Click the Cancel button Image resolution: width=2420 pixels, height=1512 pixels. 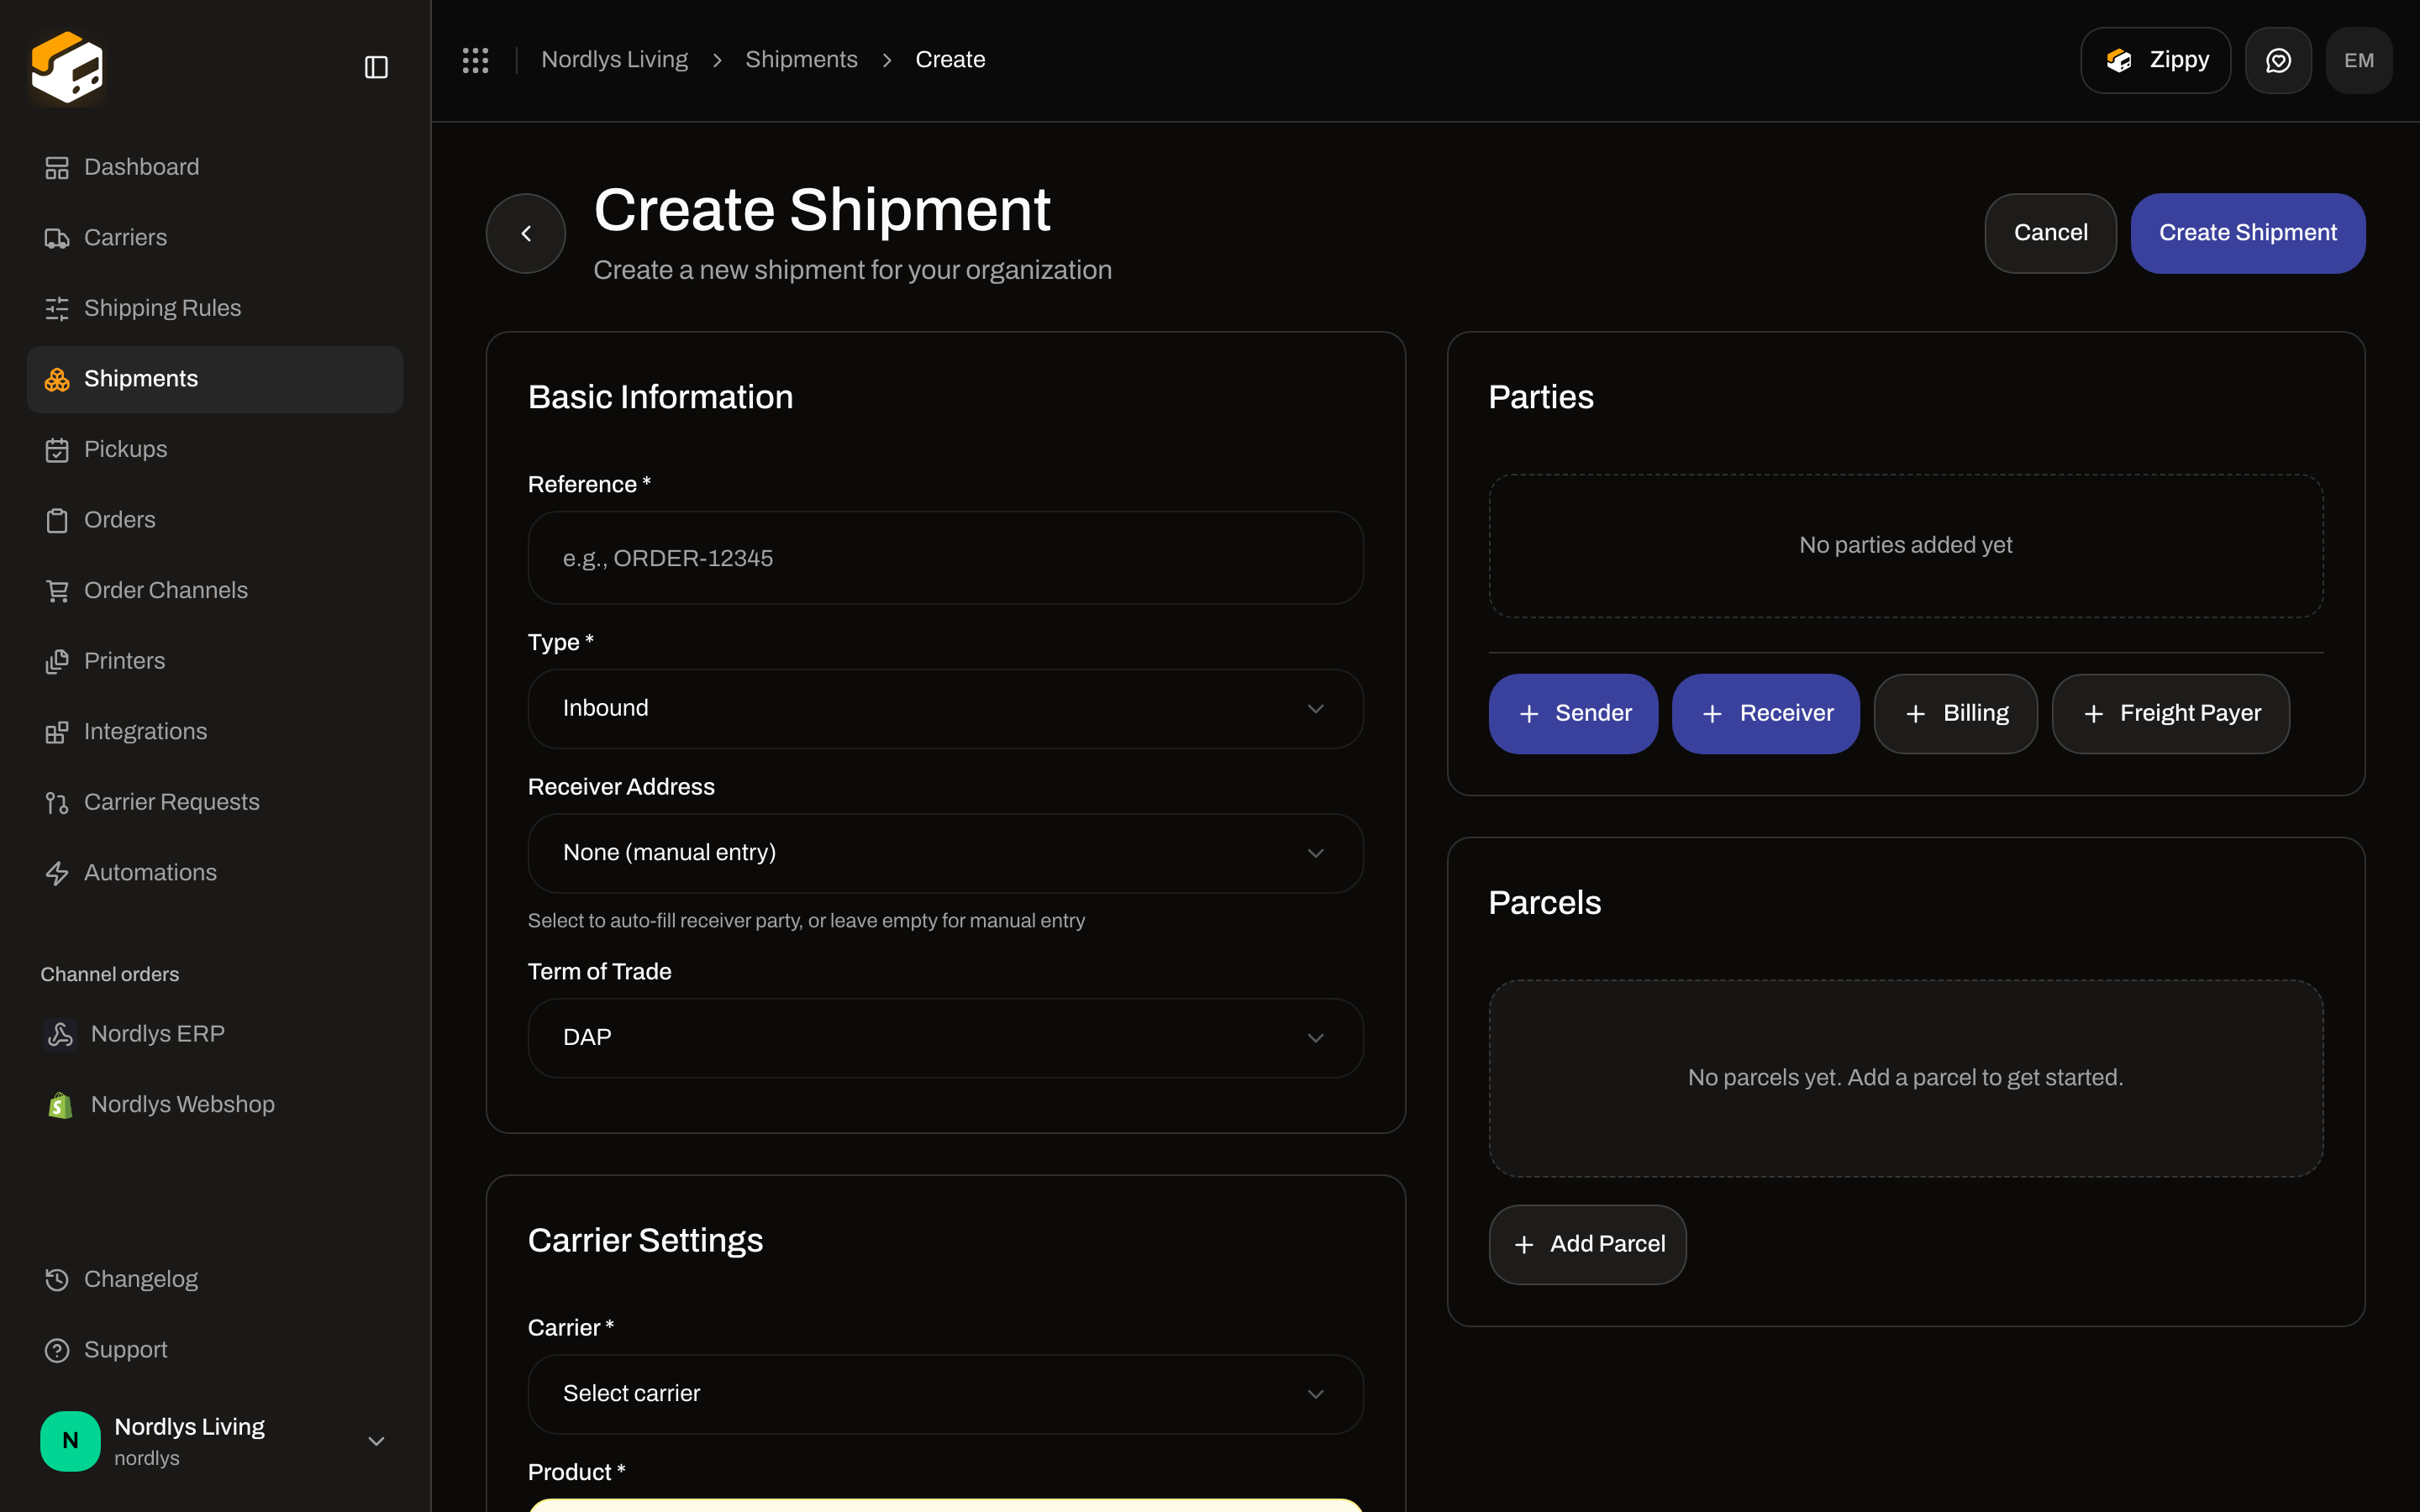tap(2050, 233)
